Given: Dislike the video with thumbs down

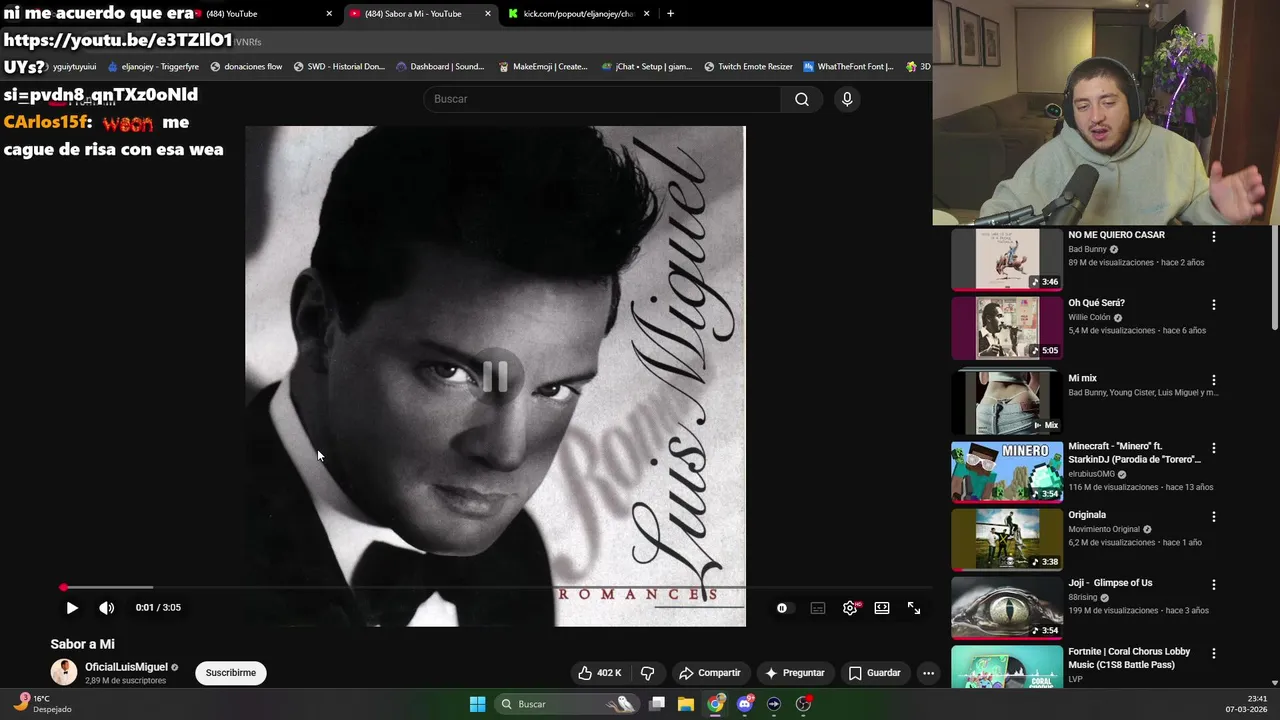Looking at the screenshot, I should coord(647,673).
